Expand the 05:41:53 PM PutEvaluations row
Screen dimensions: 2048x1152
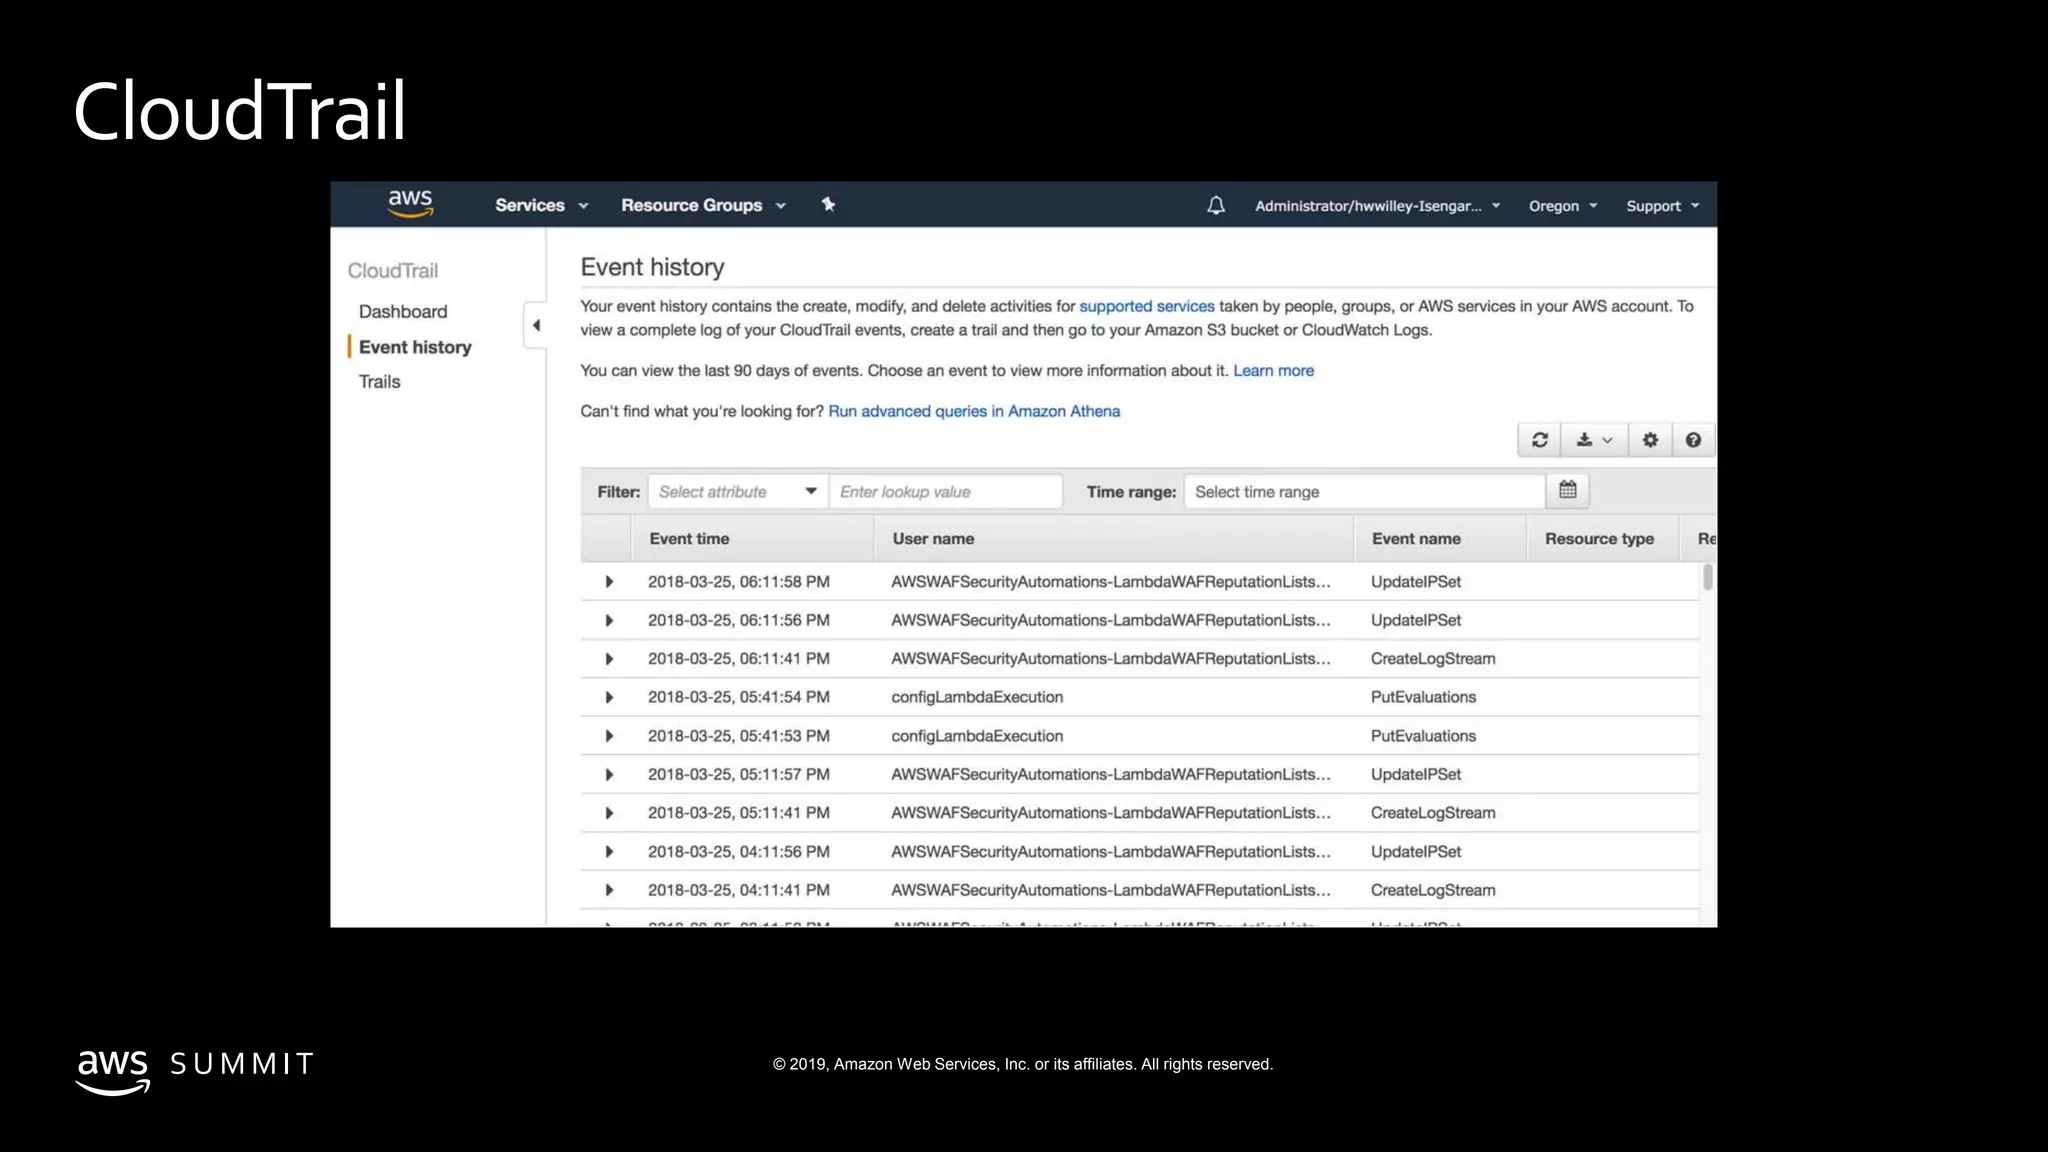609,736
